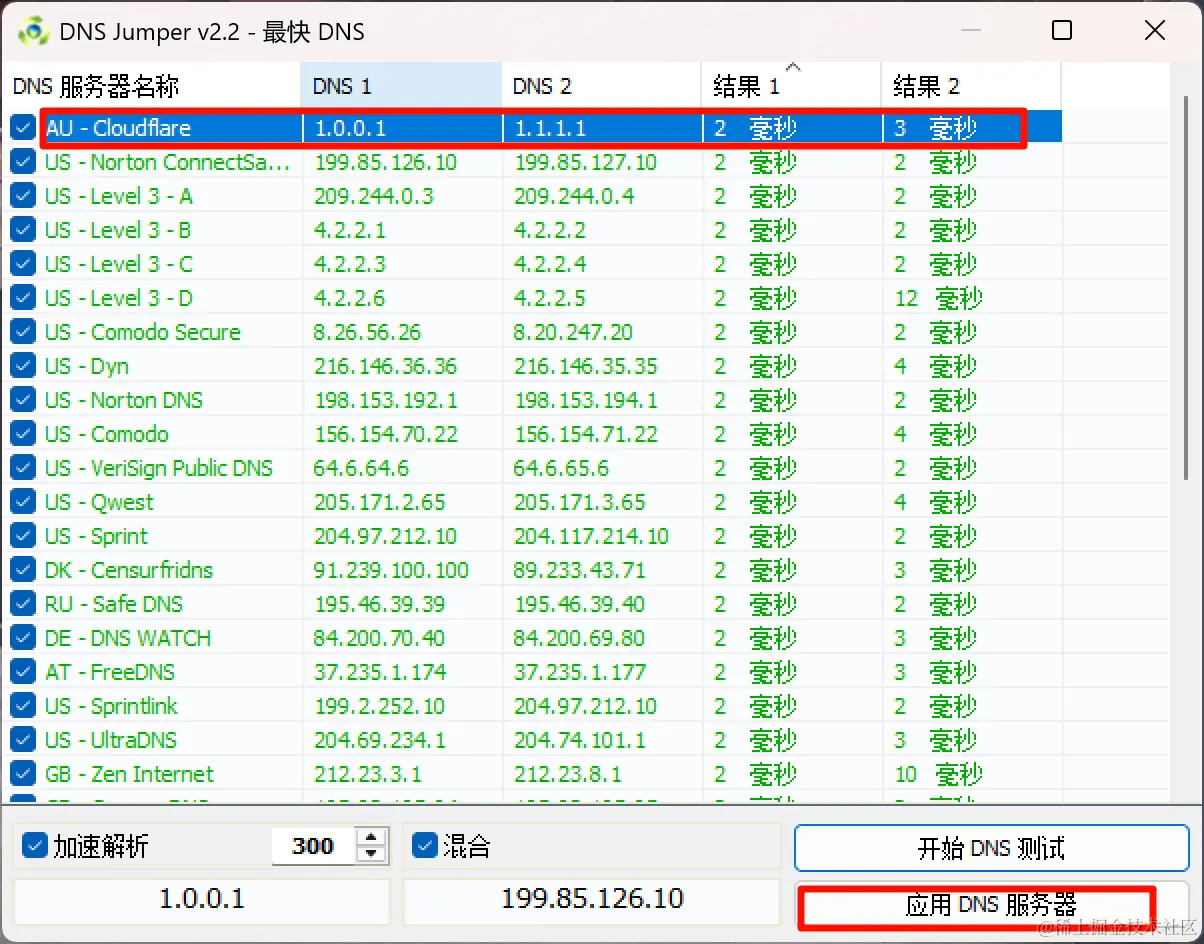Toggle the US - Level 3 - A checkbox
The image size is (1204, 944).
23,196
